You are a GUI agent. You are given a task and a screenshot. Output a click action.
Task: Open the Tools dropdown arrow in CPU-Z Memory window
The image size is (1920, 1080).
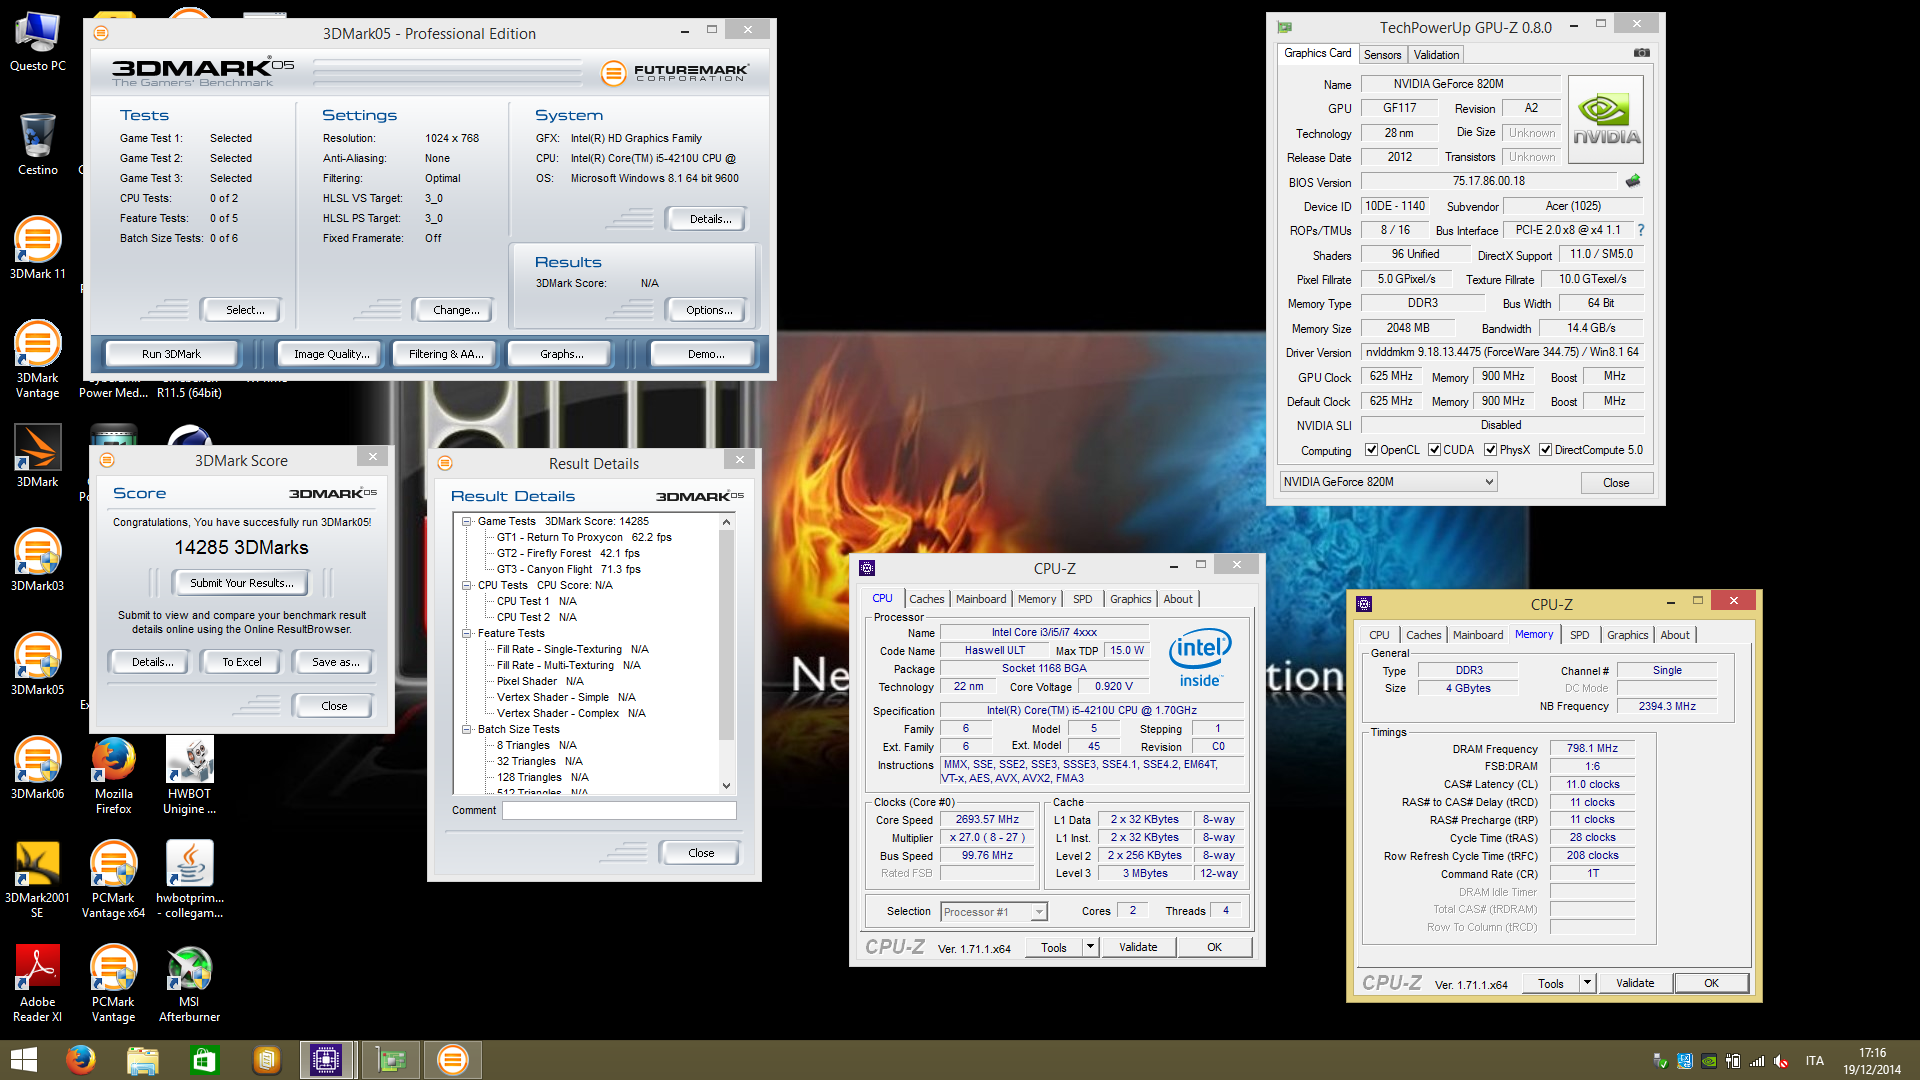[x=1587, y=983]
